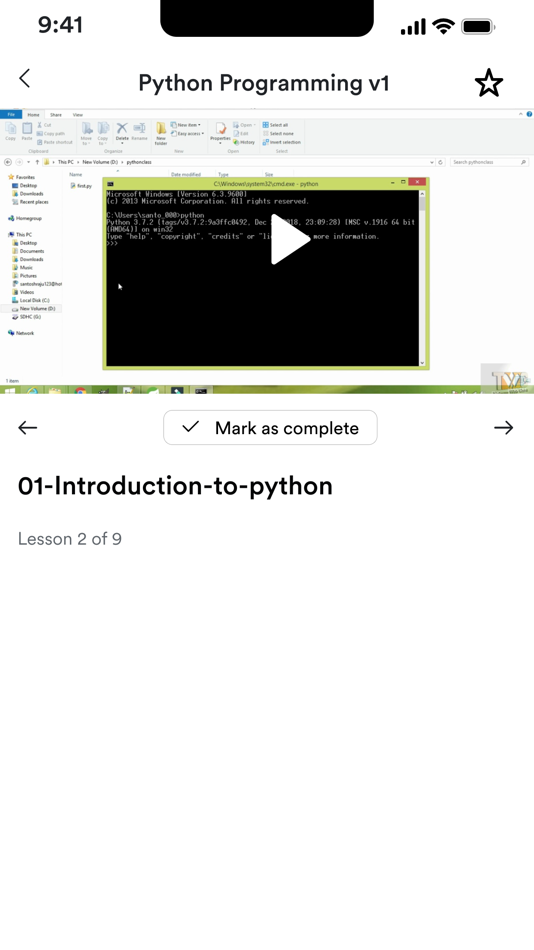This screenshot has width=534, height=950.
Task: Tap the battery icon in status bar
Action: coord(478,27)
